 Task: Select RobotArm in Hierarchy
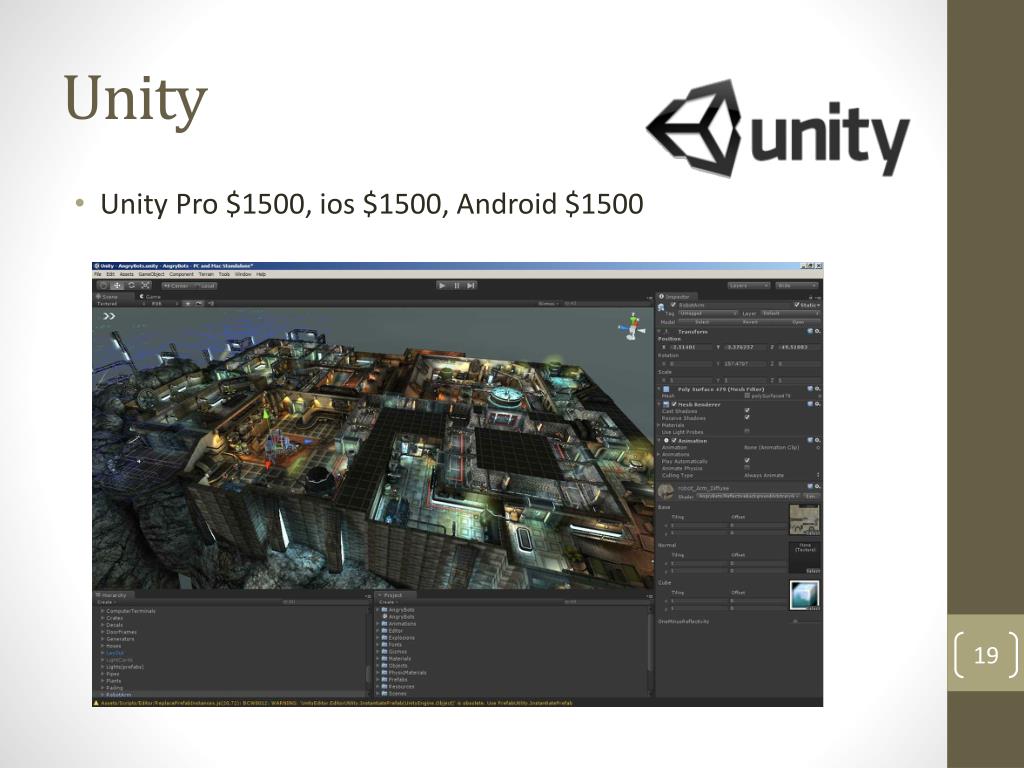(x=118, y=695)
